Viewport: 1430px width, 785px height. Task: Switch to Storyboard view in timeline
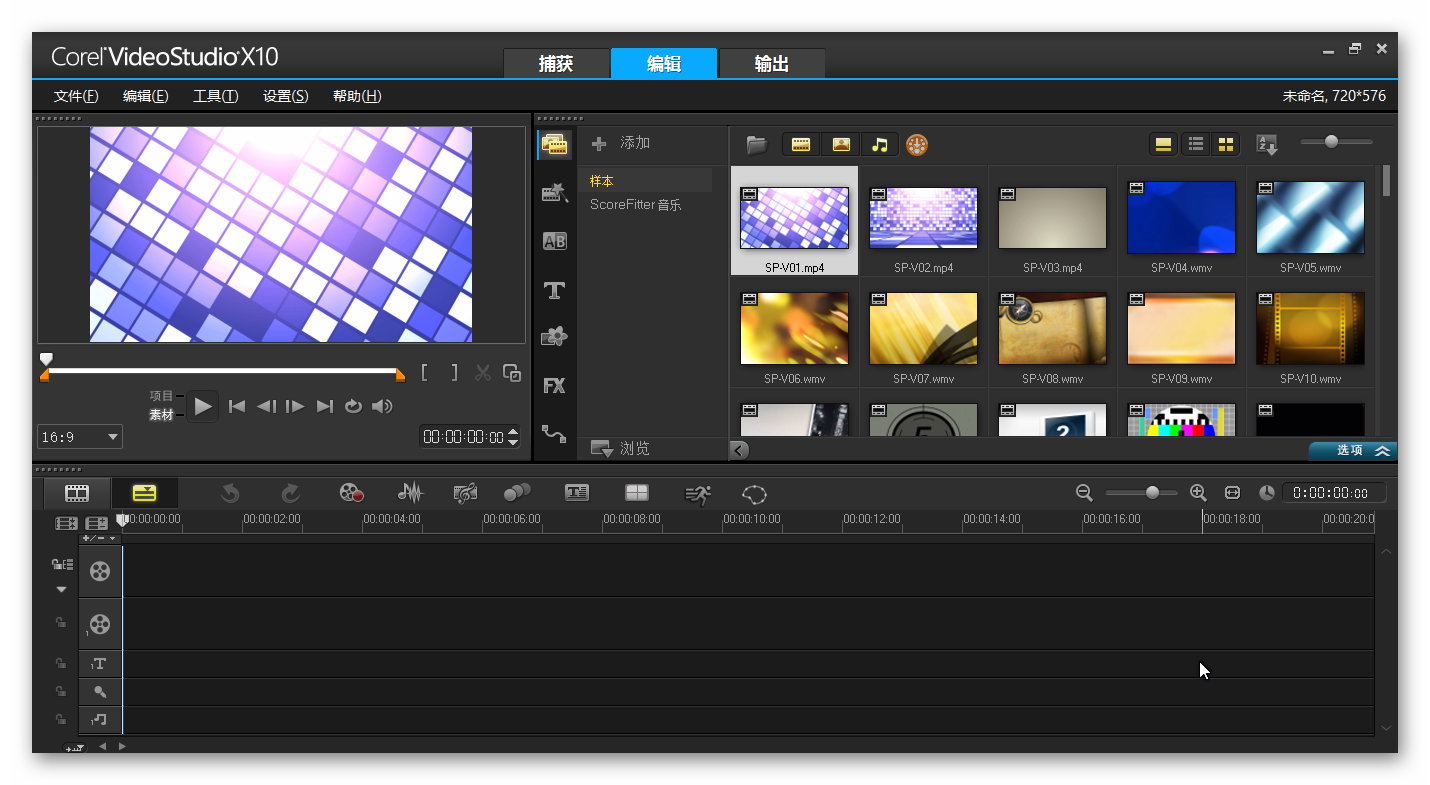[77, 493]
